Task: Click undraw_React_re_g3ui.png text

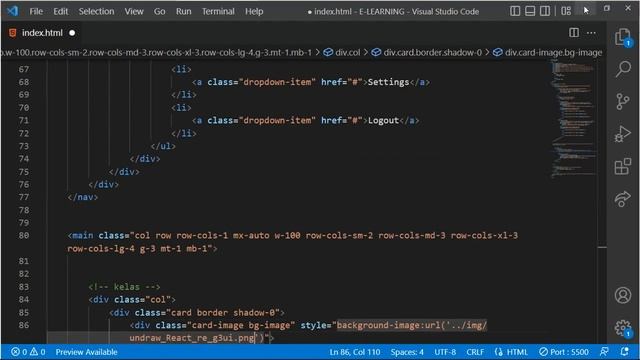Action: click(192, 338)
